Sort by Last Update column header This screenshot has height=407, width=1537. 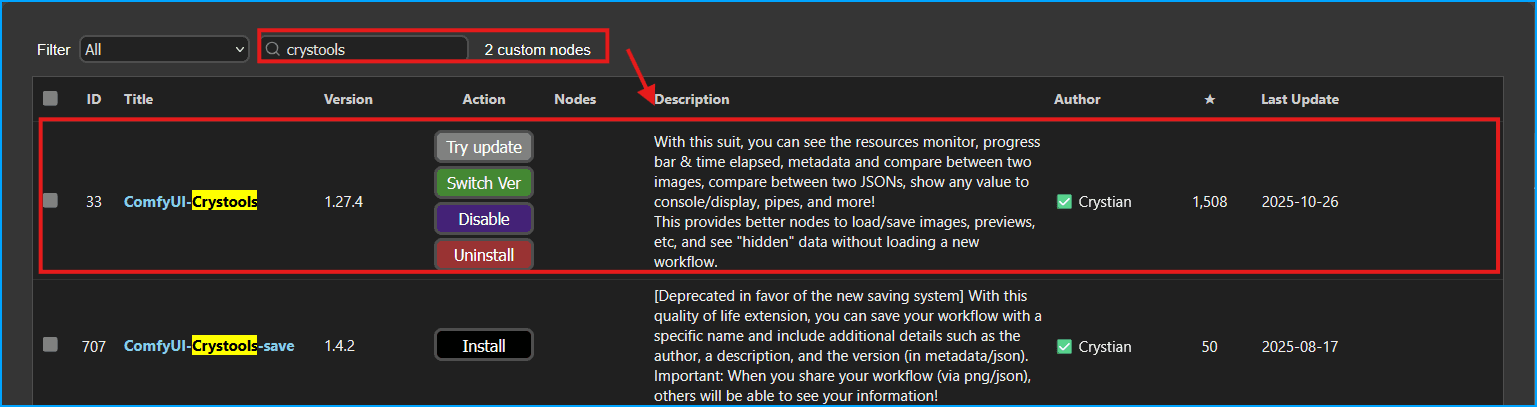pyautogui.click(x=1299, y=99)
